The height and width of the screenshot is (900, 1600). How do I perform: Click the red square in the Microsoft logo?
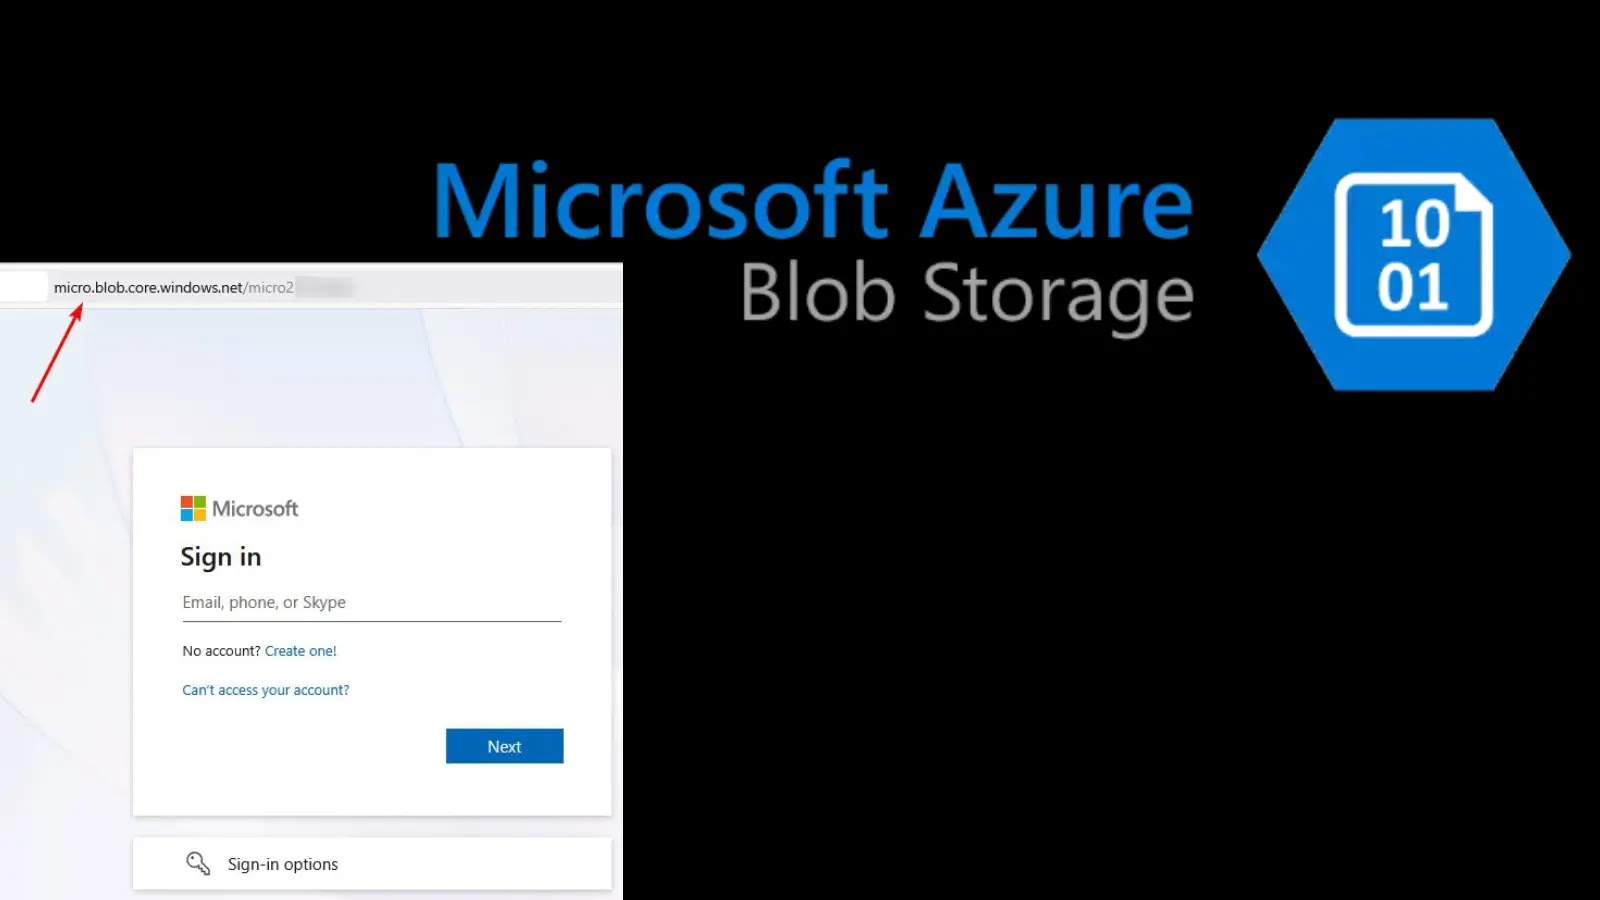185,502
